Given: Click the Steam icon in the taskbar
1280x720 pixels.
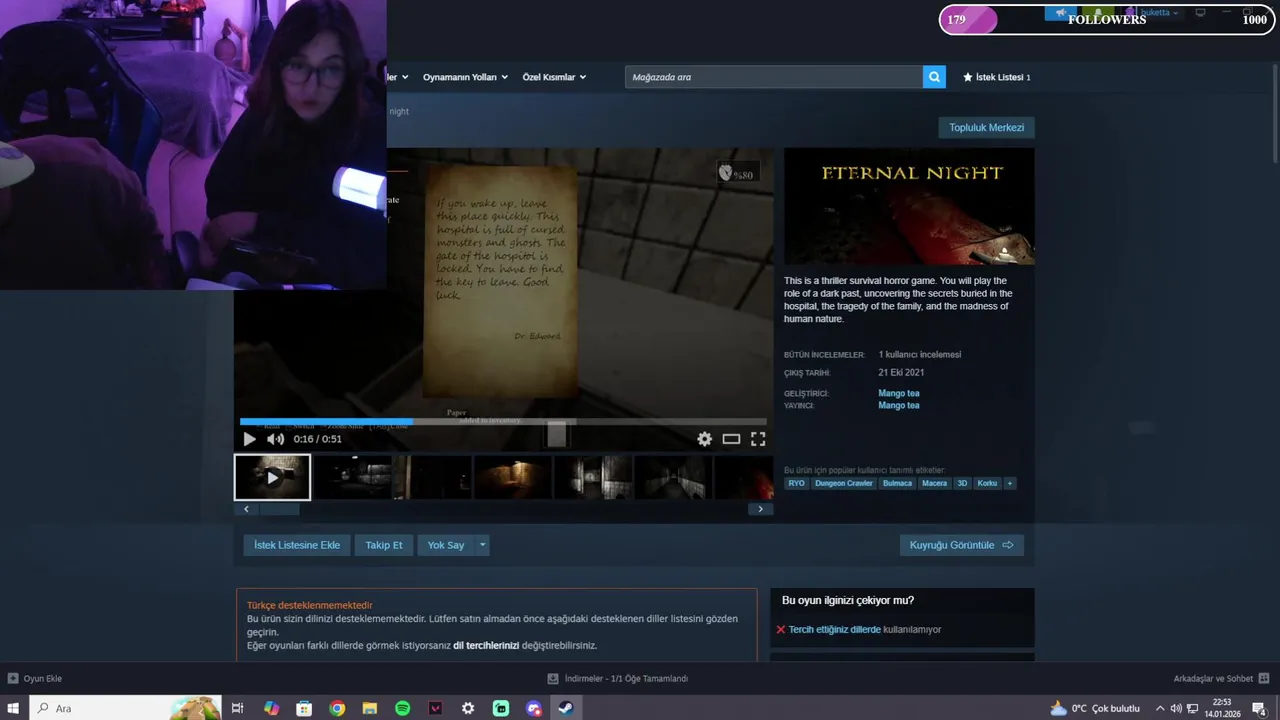Looking at the screenshot, I should point(566,708).
